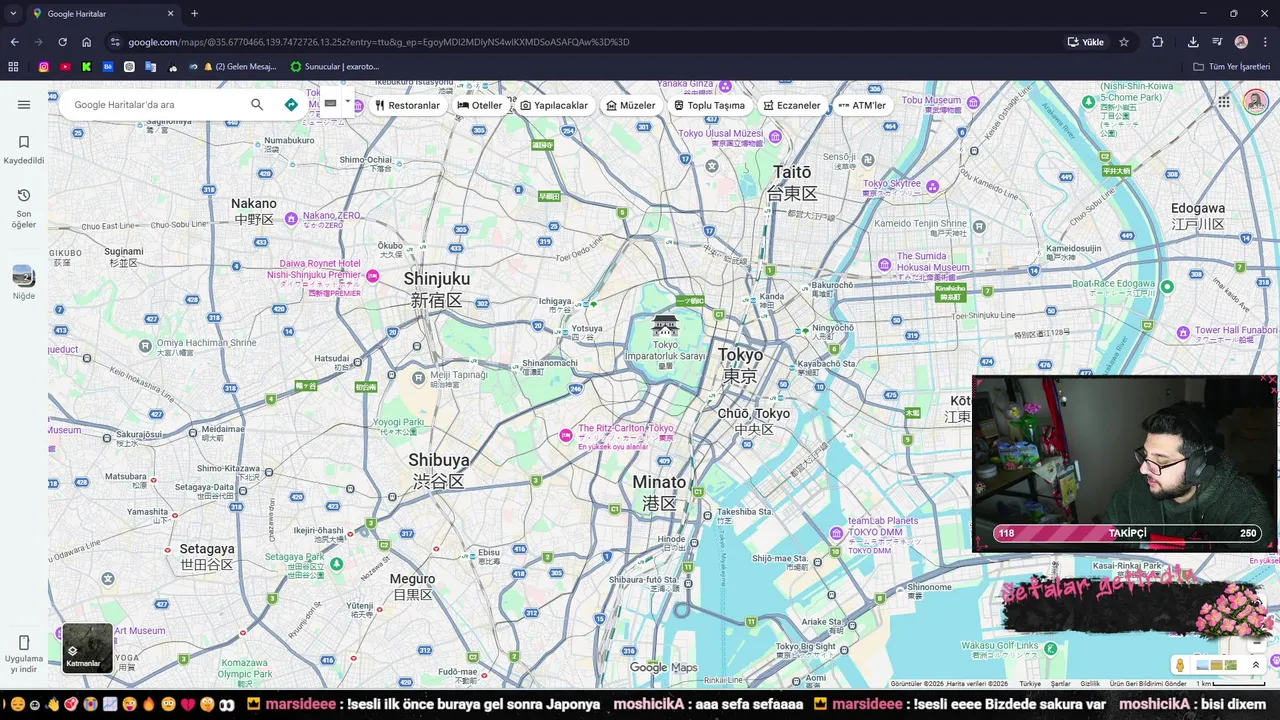Click the browser home button
Screen dimensions: 1280x720
pyautogui.click(x=87, y=42)
